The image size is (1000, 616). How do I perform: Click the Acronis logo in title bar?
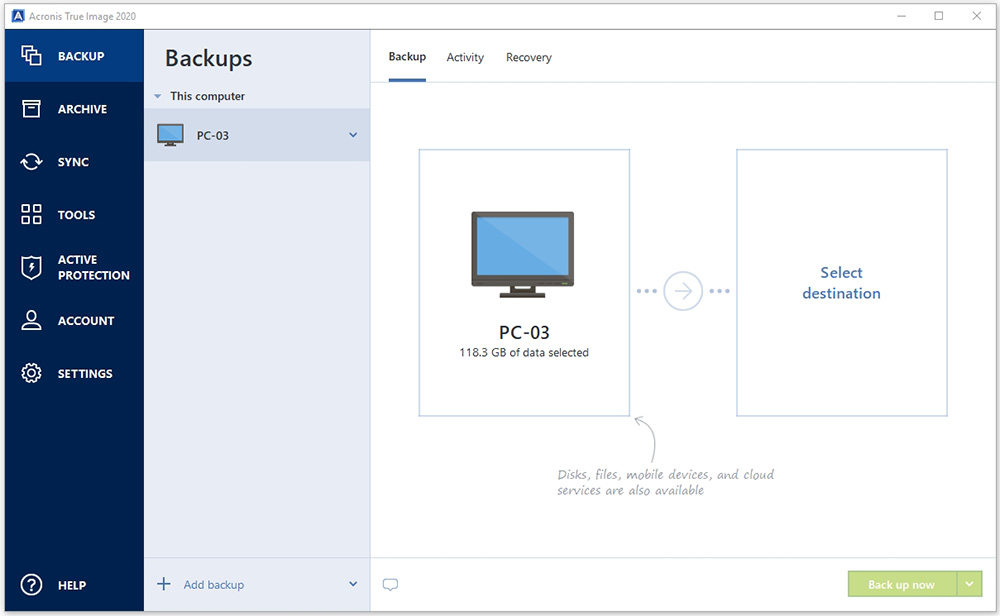(x=18, y=16)
